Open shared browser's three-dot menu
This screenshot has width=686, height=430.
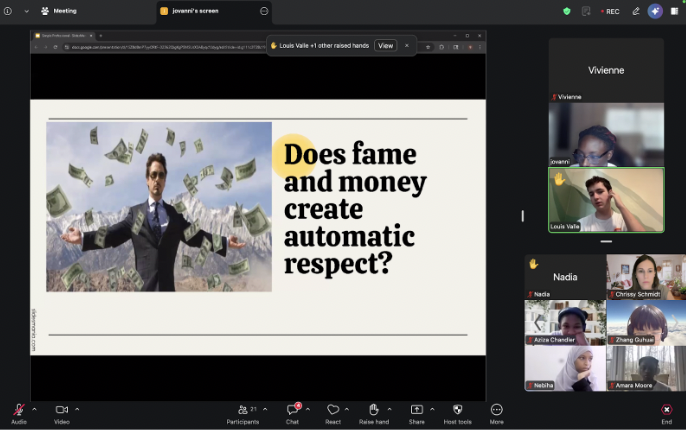(x=480, y=47)
